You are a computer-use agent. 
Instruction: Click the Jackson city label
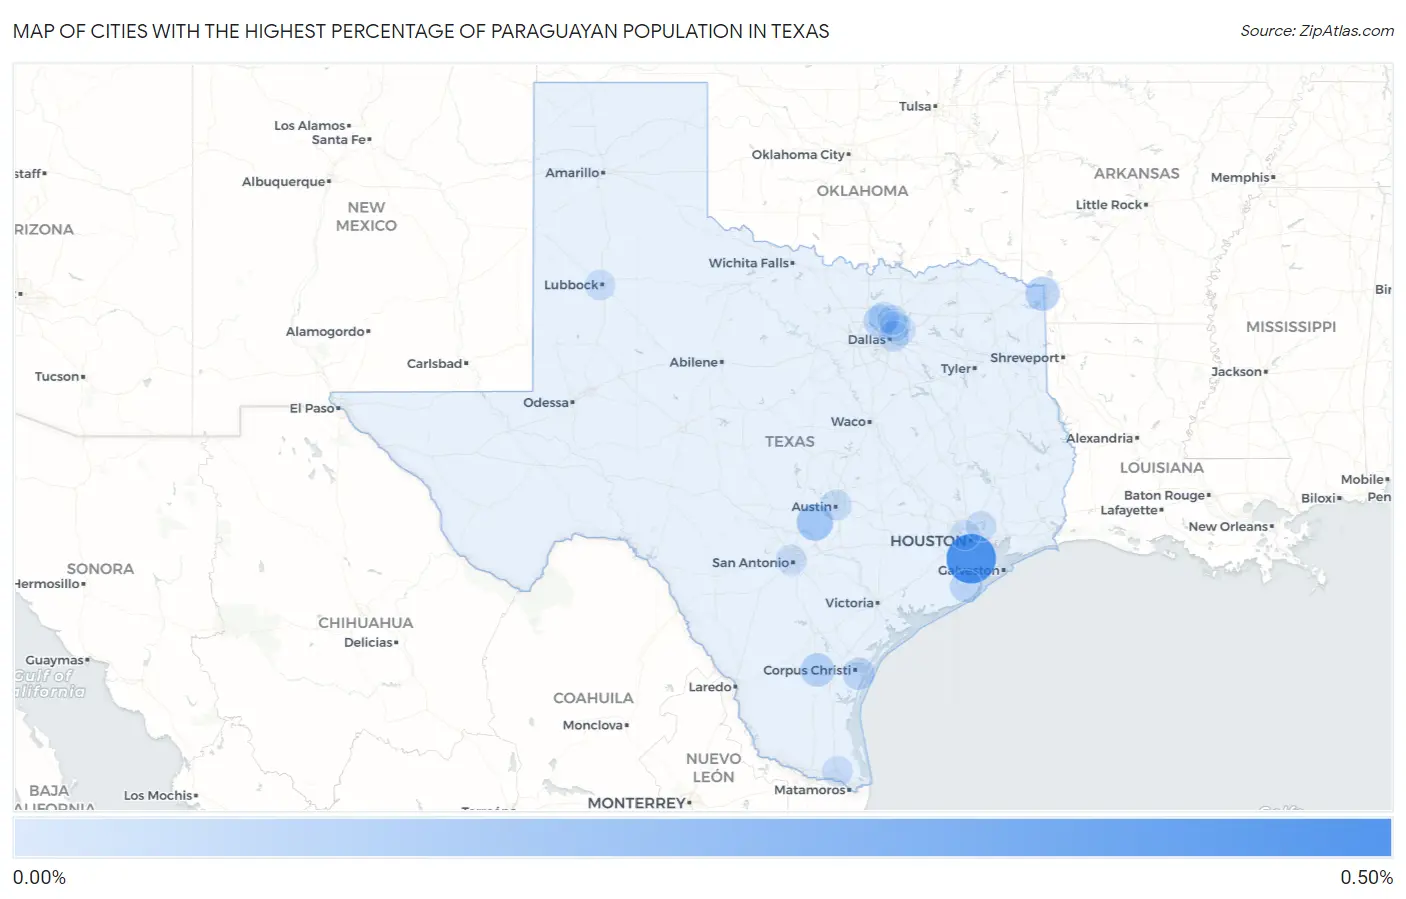[x=1237, y=372]
